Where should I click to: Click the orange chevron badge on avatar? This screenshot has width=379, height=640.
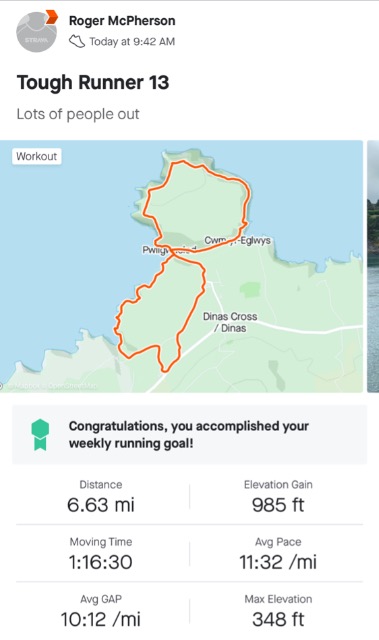(x=51, y=18)
